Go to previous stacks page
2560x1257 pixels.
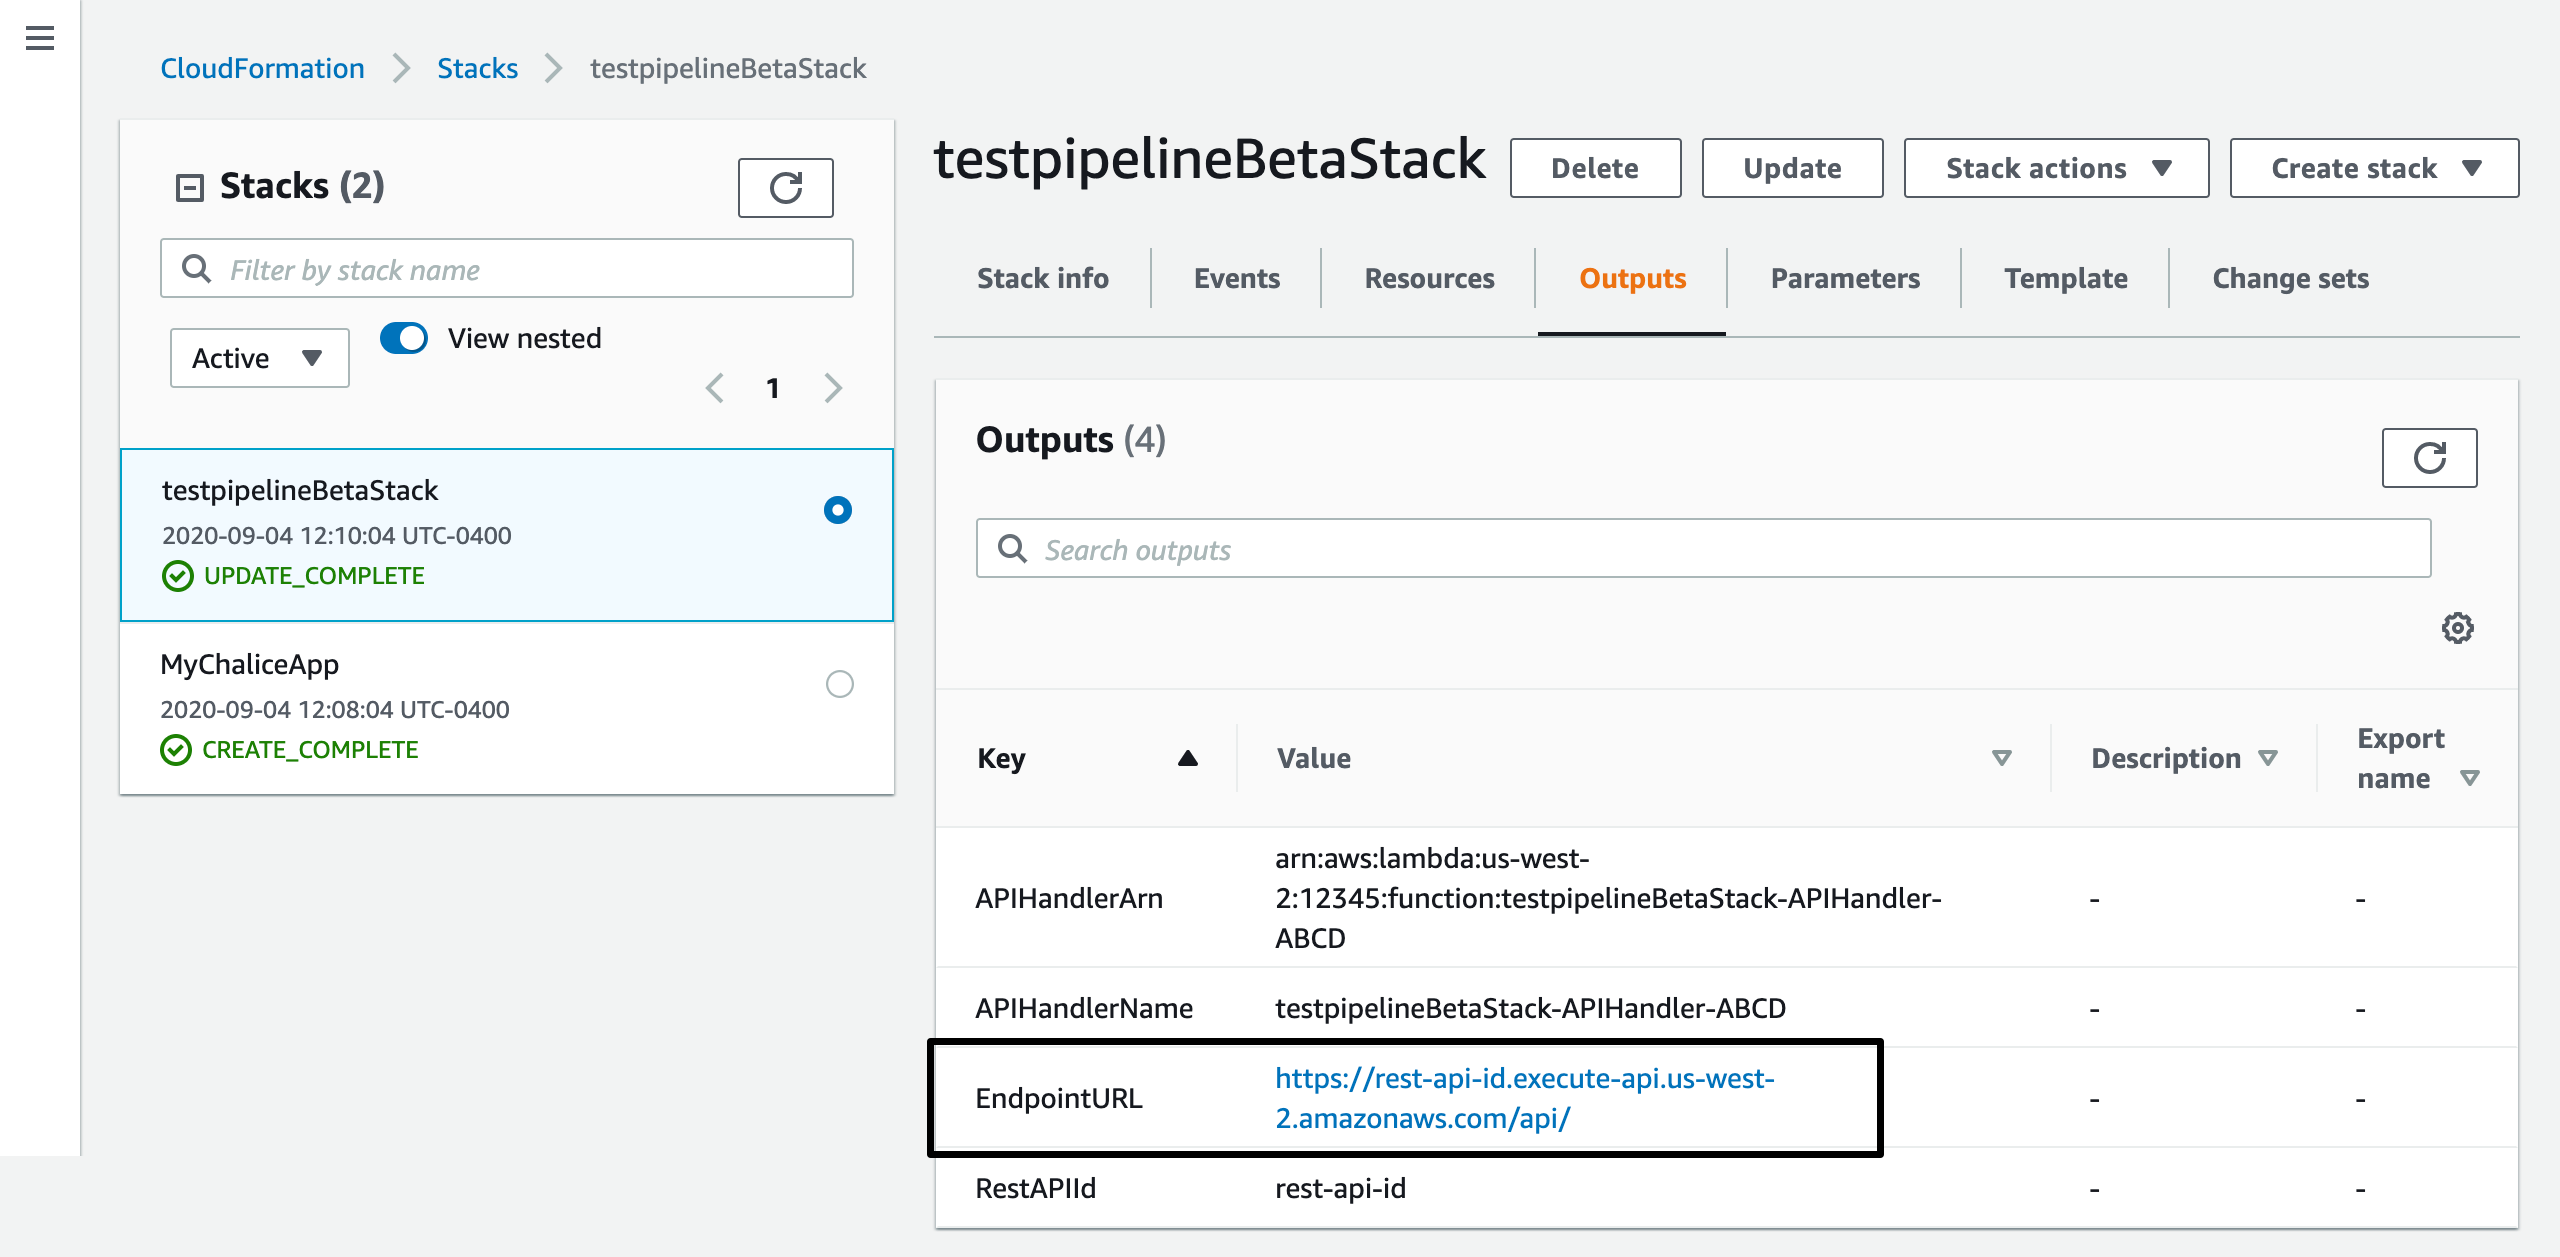pyautogui.click(x=714, y=388)
